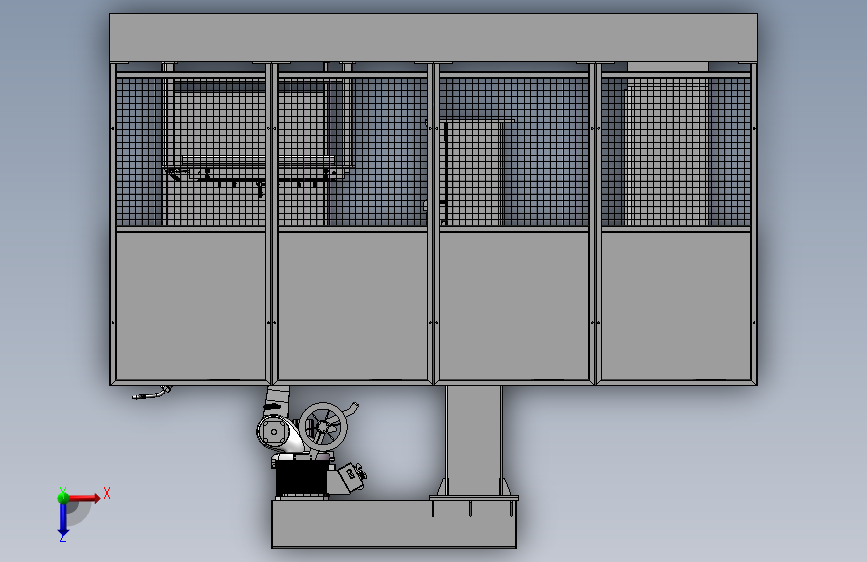Select the black robot base block
Viewport: 867px width, 562px height.
(x=301, y=479)
